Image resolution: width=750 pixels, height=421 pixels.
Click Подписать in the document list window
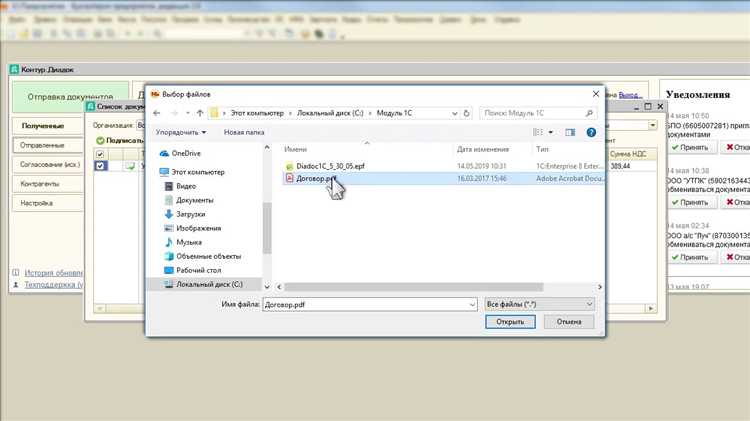(120, 141)
